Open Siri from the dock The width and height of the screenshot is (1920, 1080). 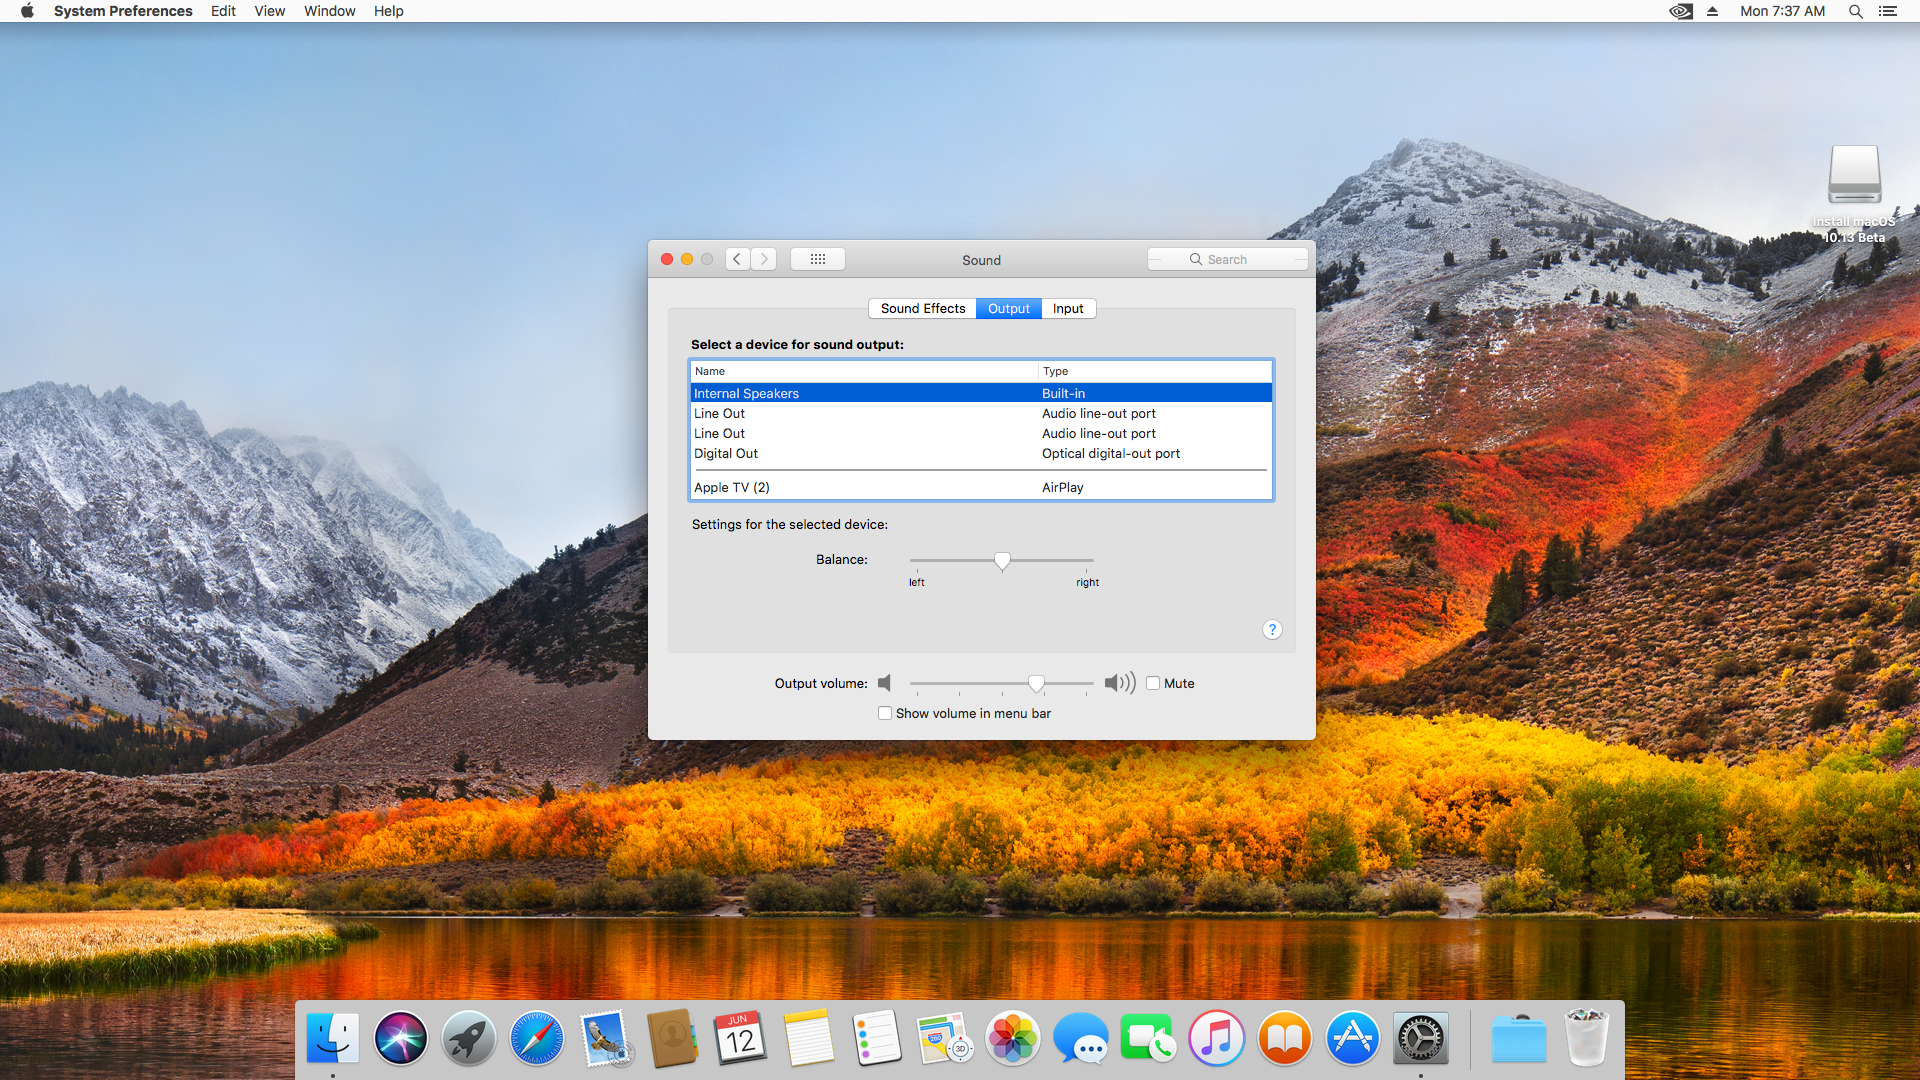click(400, 1038)
